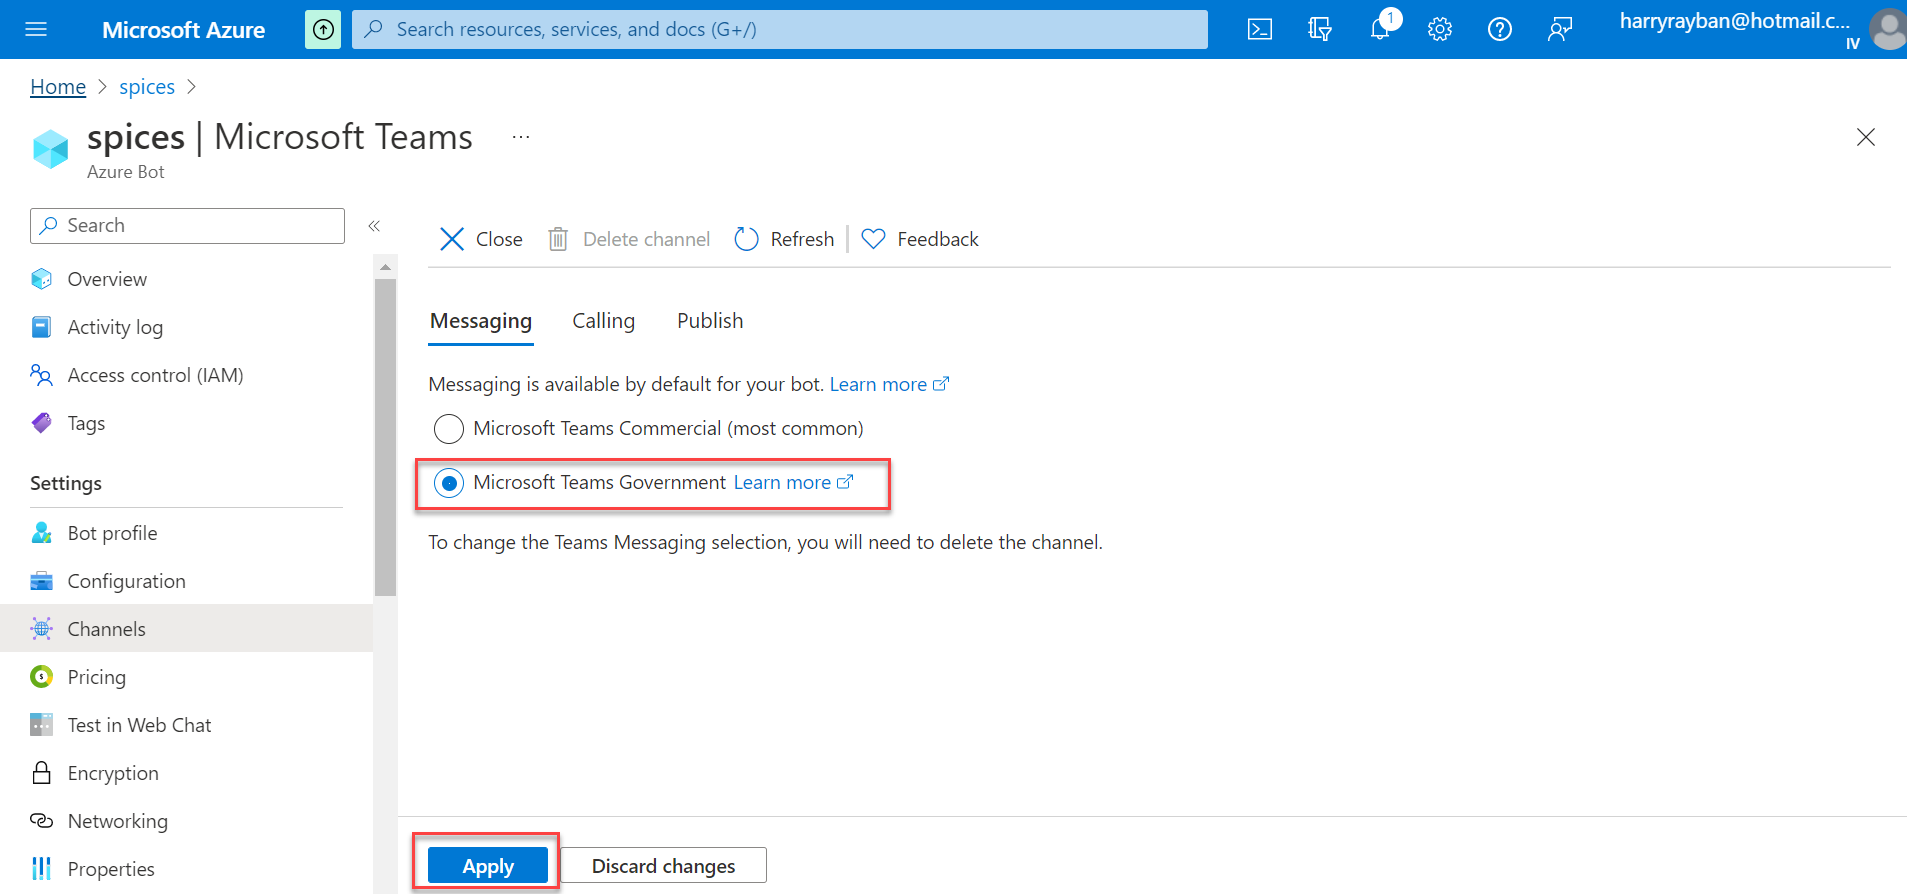Click Delete channel in the toolbar
Viewport: 1907px width, 894px height.
[x=629, y=239]
